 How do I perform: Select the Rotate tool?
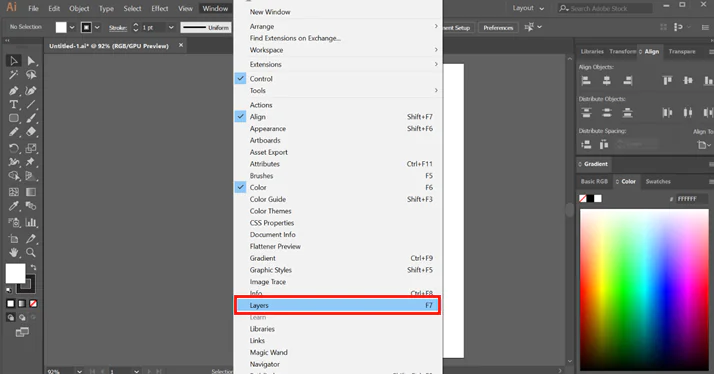pyautogui.click(x=14, y=148)
